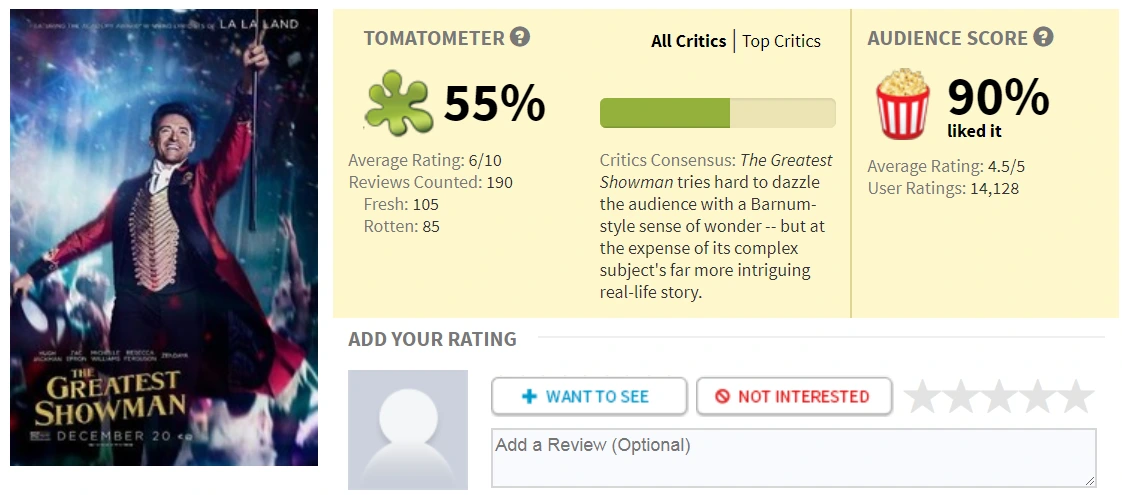This screenshot has width=1122, height=495.
Task: Rate the movie three stars
Action: [x=999, y=397]
